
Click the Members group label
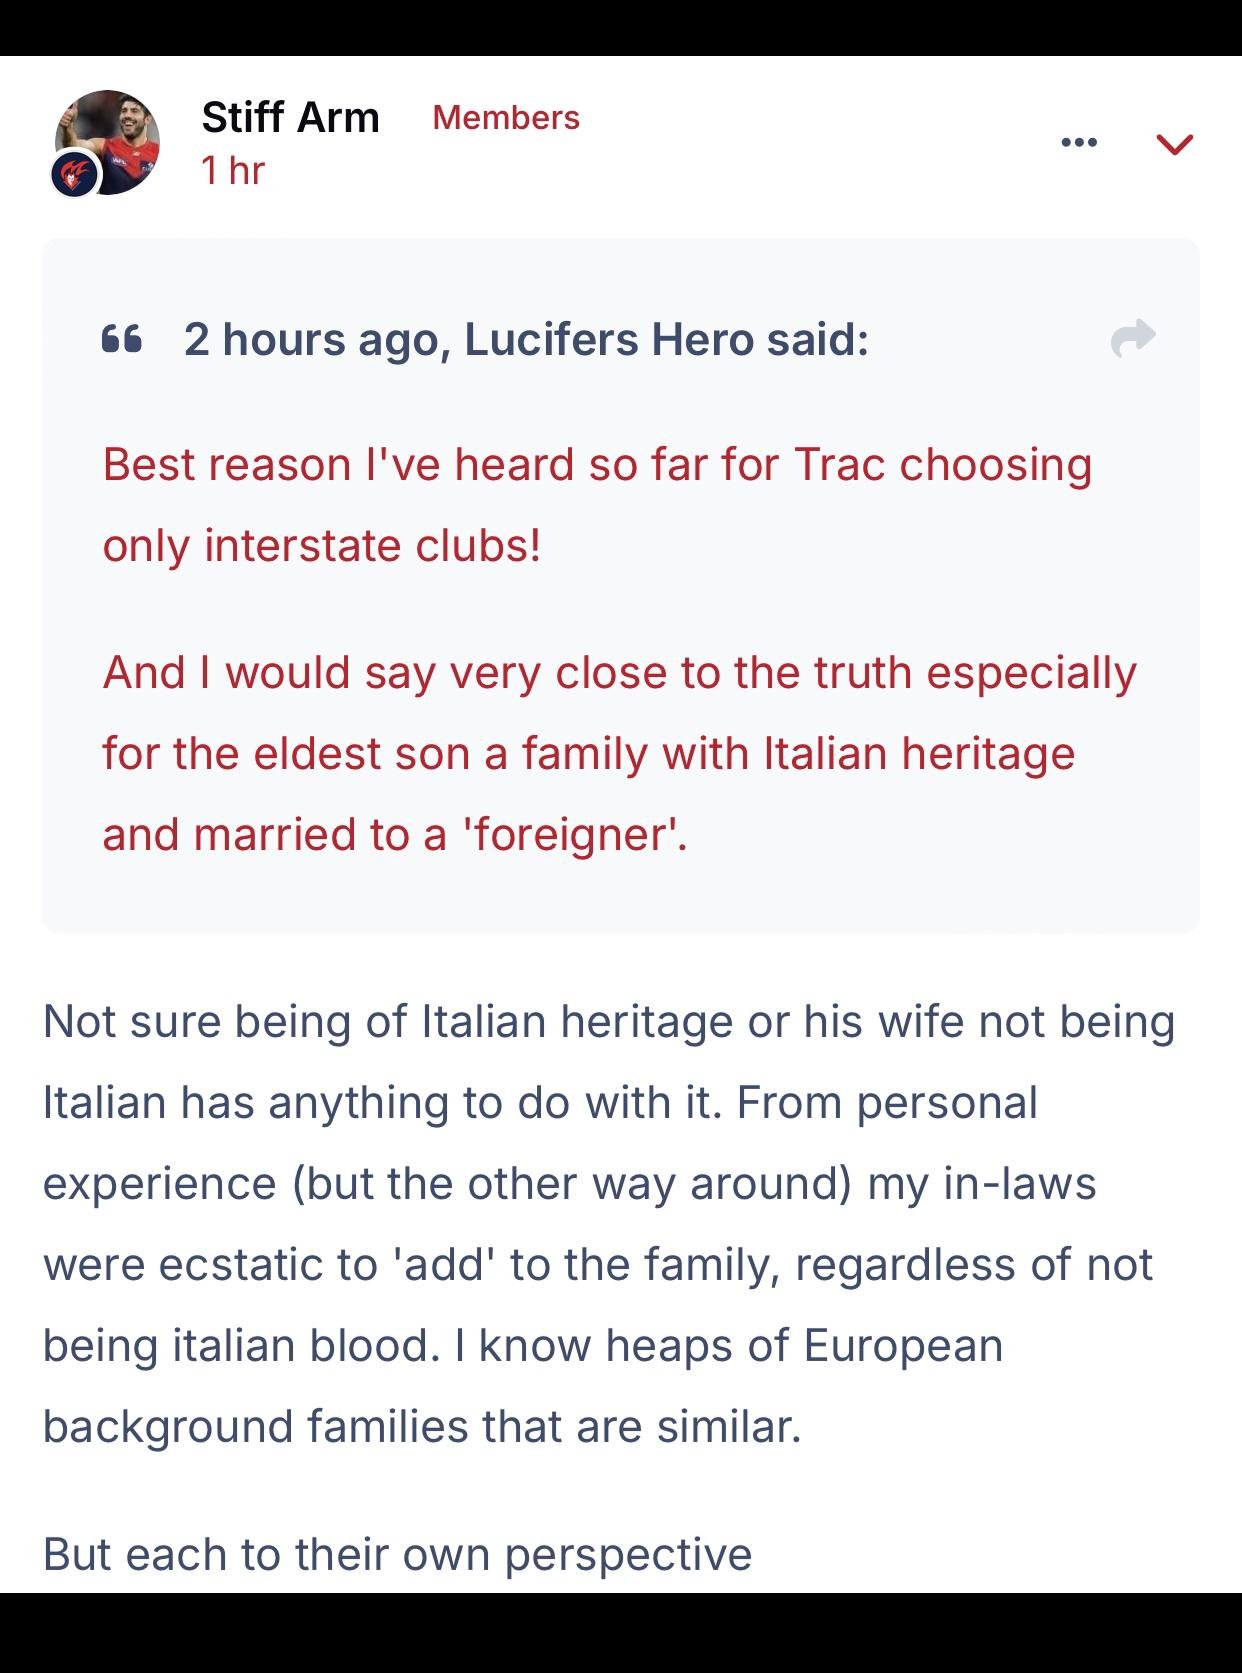506,117
